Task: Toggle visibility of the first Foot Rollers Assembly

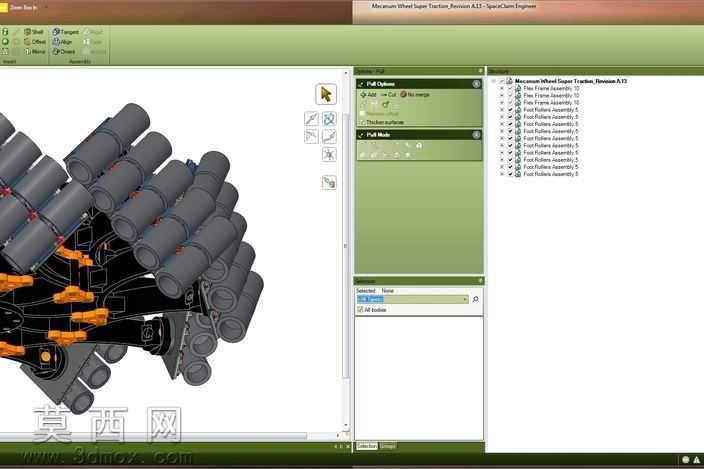Action: (510, 110)
